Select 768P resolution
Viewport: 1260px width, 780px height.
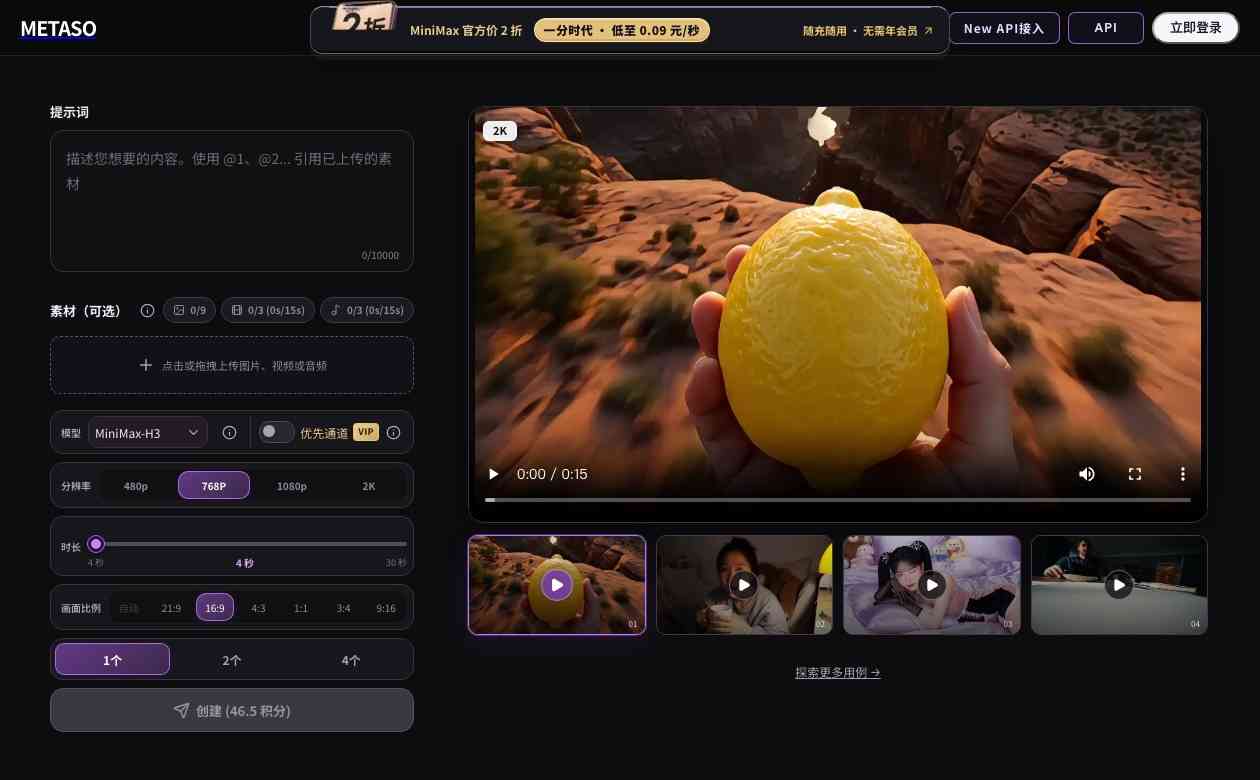(214, 486)
